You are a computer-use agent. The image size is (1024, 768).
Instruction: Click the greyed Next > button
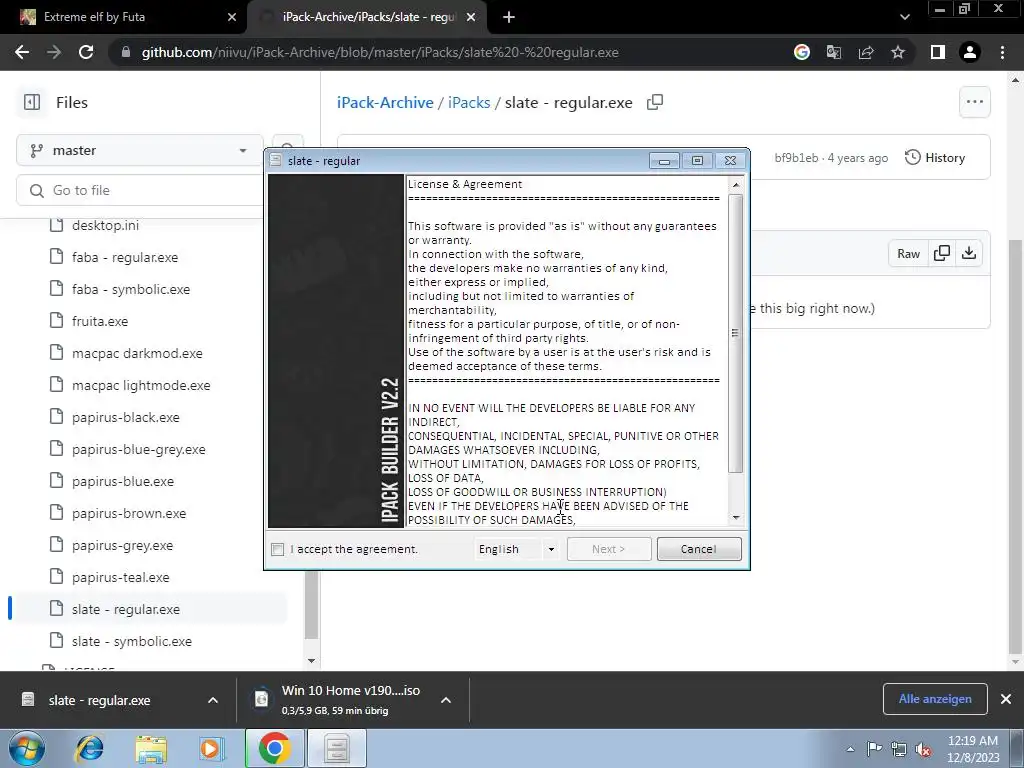pyautogui.click(x=609, y=549)
